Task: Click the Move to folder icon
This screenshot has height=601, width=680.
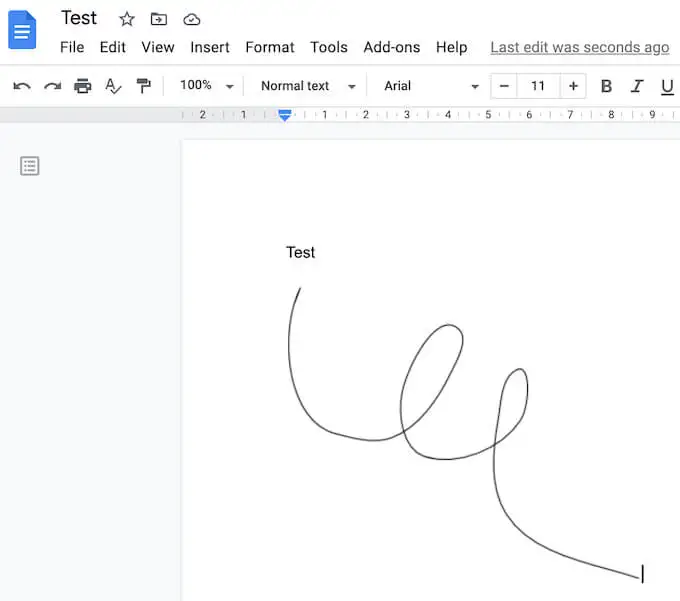Action: click(x=159, y=19)
